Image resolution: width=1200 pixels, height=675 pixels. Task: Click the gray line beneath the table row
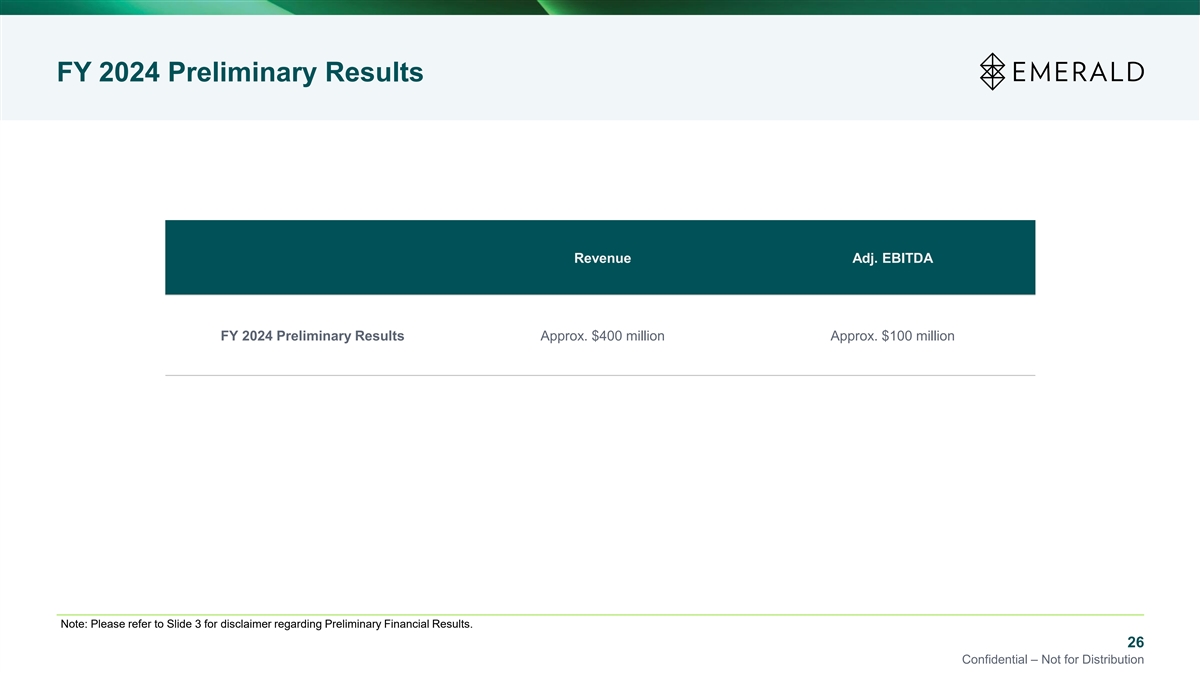600,375
